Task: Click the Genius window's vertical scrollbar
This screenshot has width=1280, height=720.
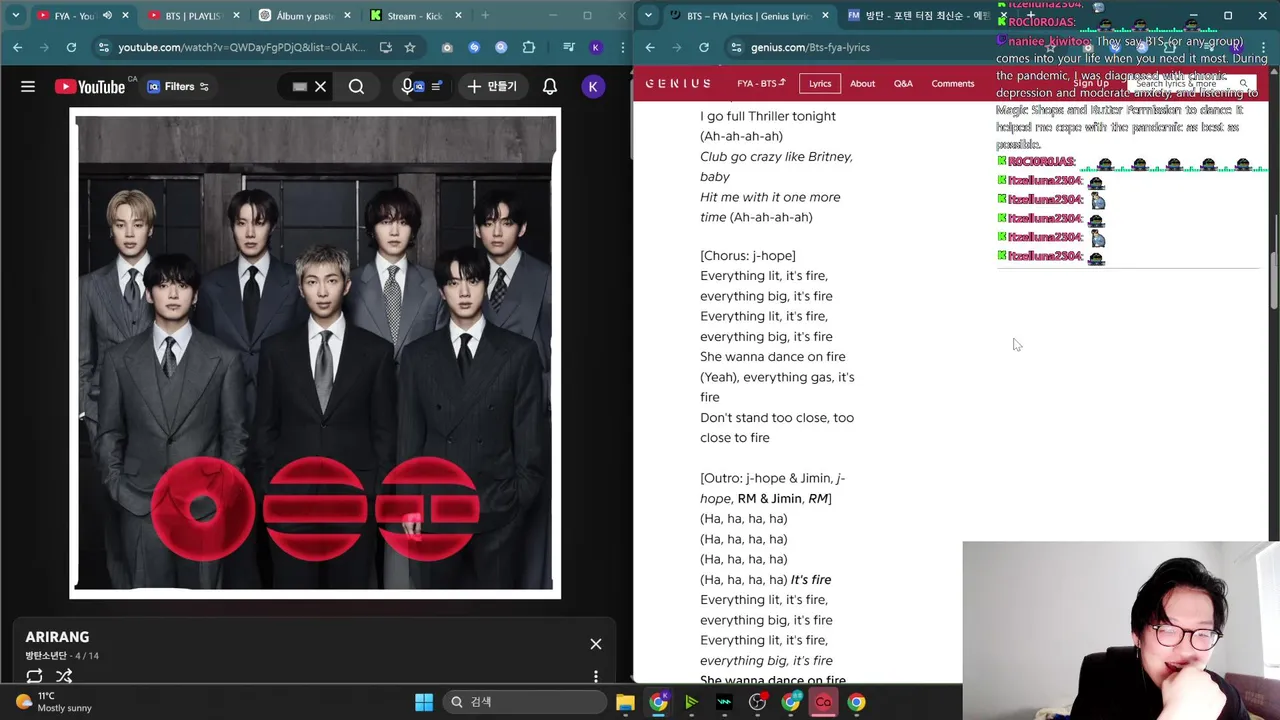Action: pyautogui.click(x=1274, y=280)
